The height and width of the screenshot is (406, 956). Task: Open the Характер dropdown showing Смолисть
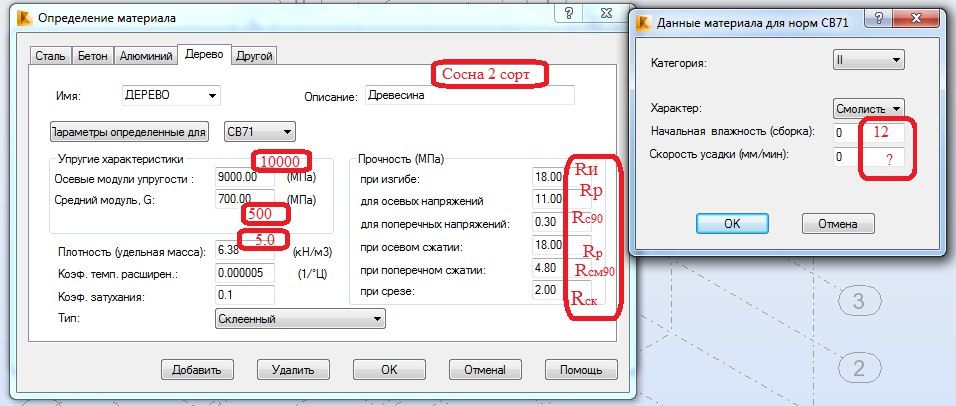pos(869,109)
